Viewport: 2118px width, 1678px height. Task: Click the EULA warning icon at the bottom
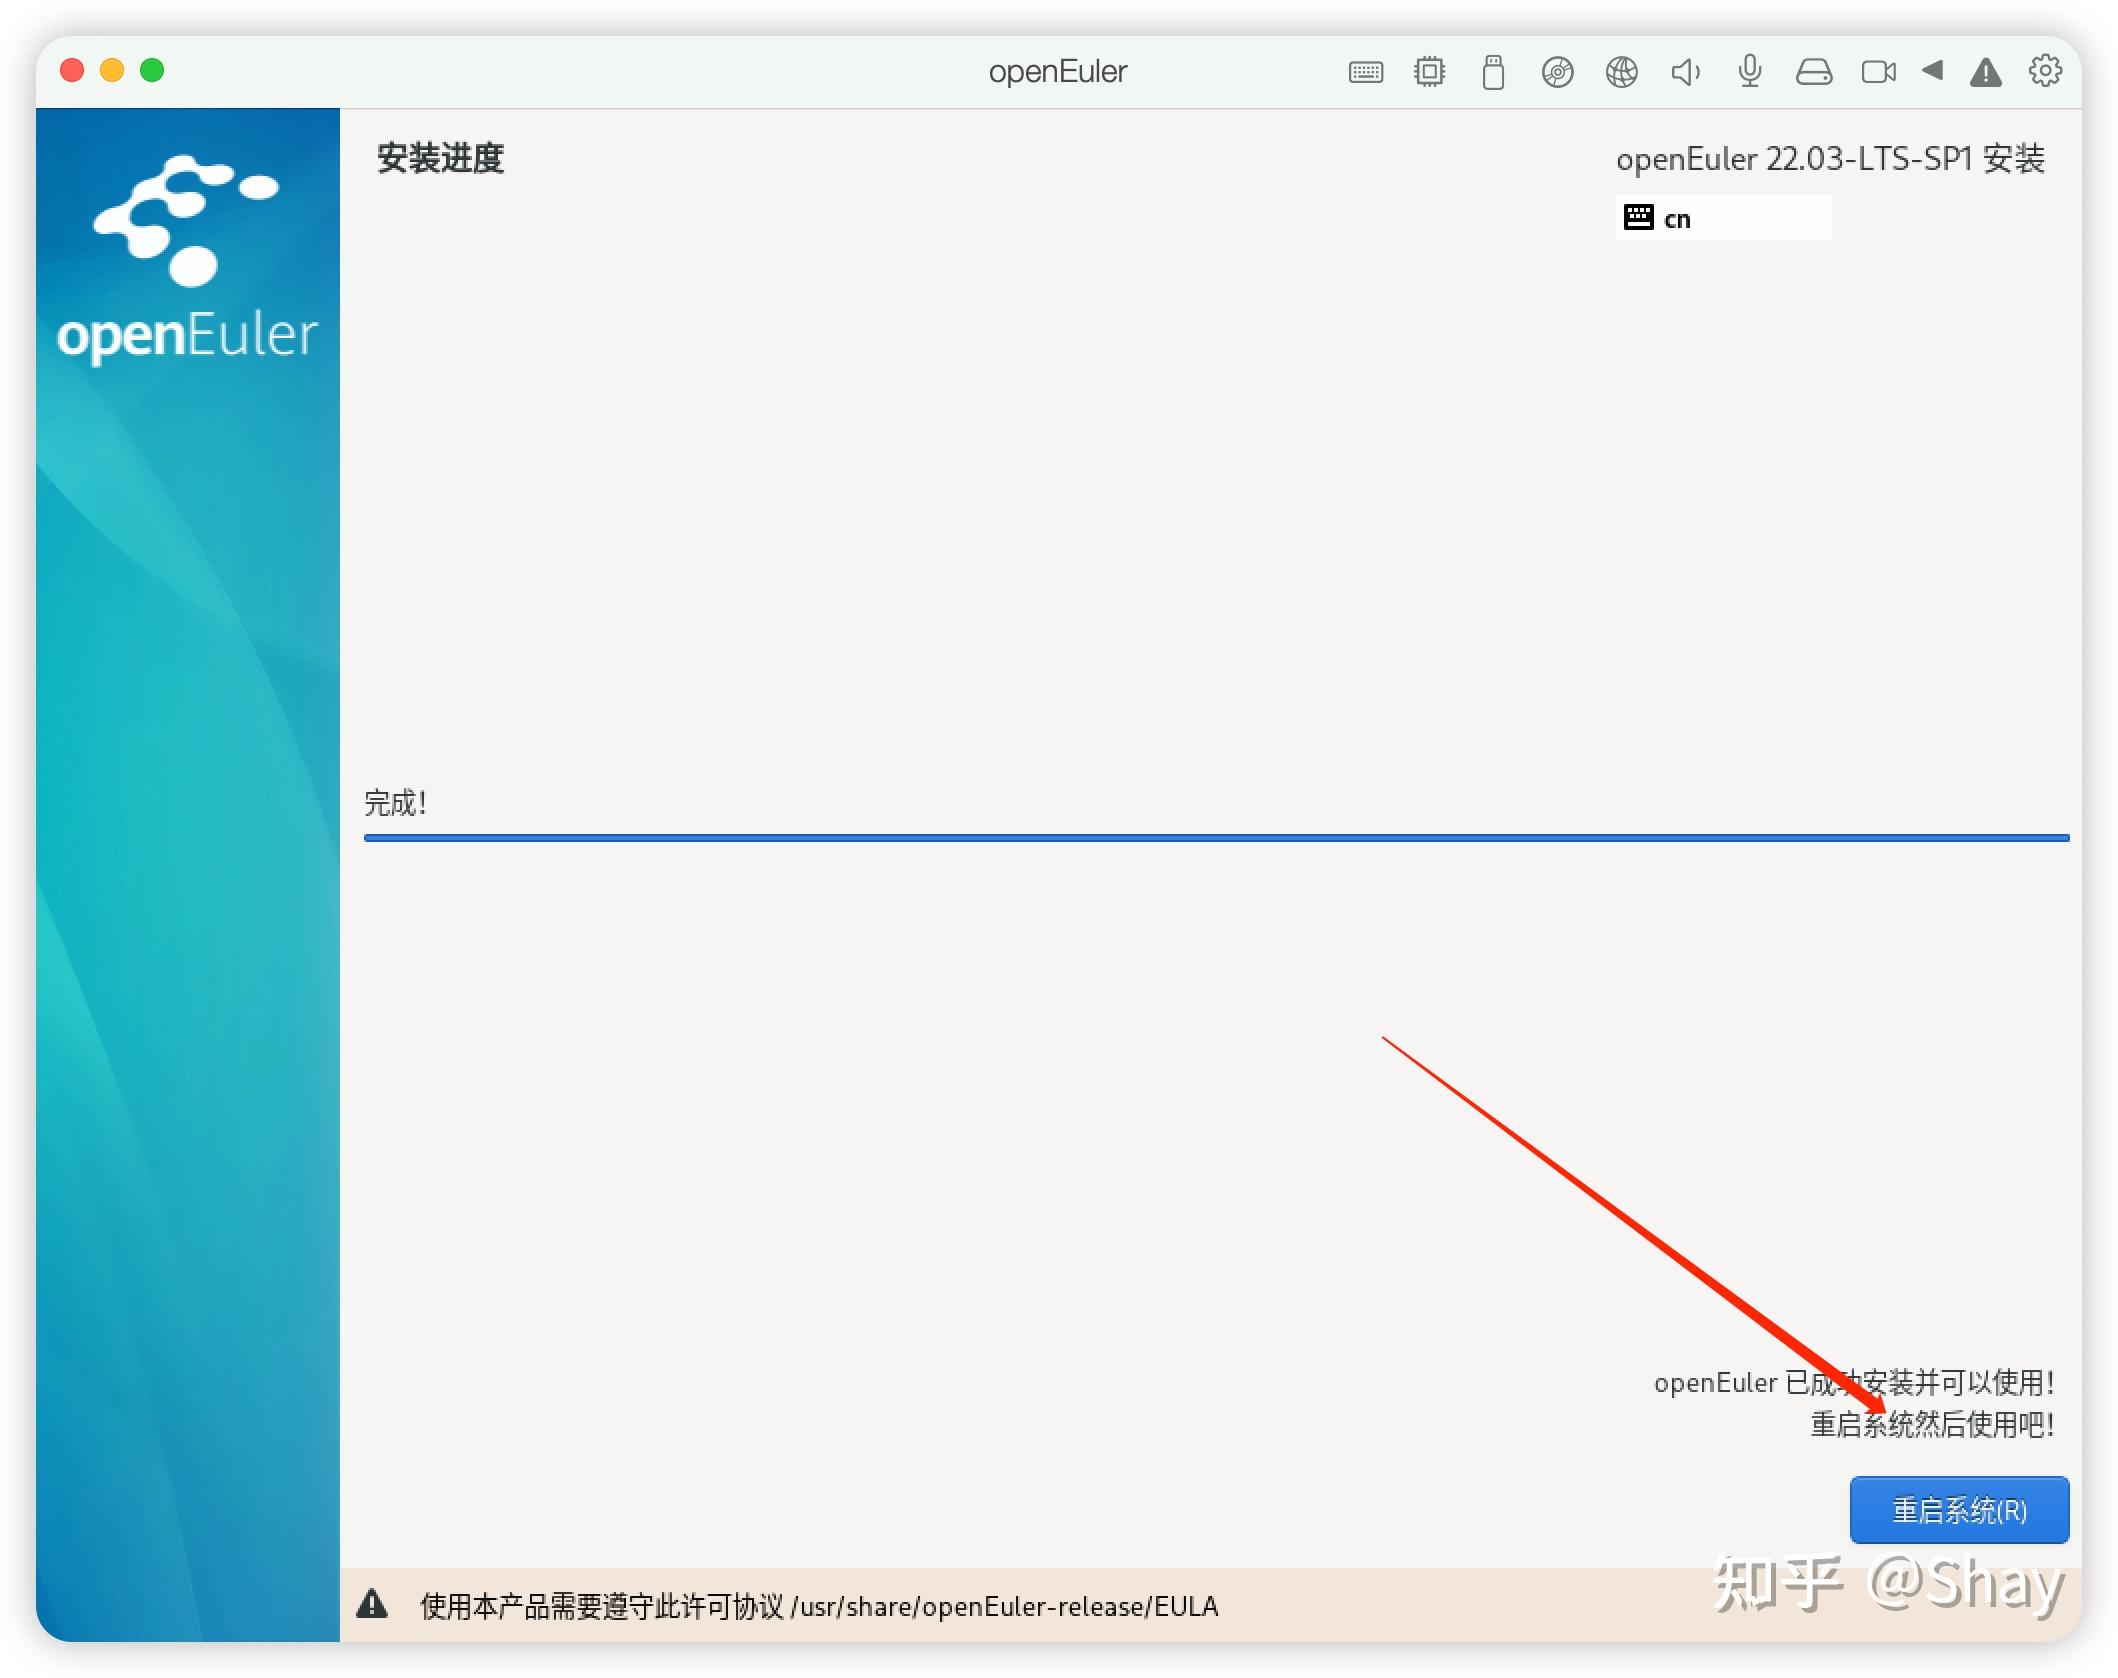(372, 1604)
